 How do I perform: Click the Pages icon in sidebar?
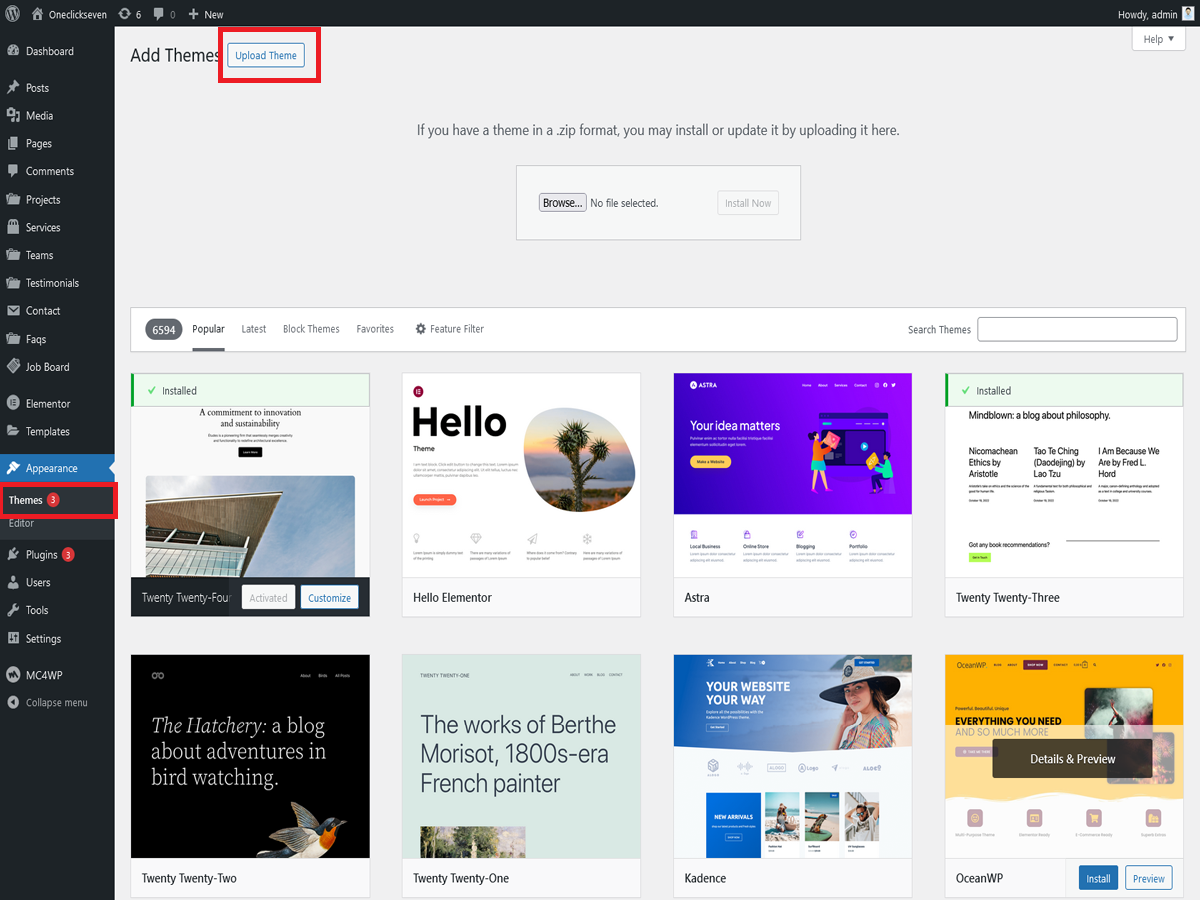click(x=13, y=144)
